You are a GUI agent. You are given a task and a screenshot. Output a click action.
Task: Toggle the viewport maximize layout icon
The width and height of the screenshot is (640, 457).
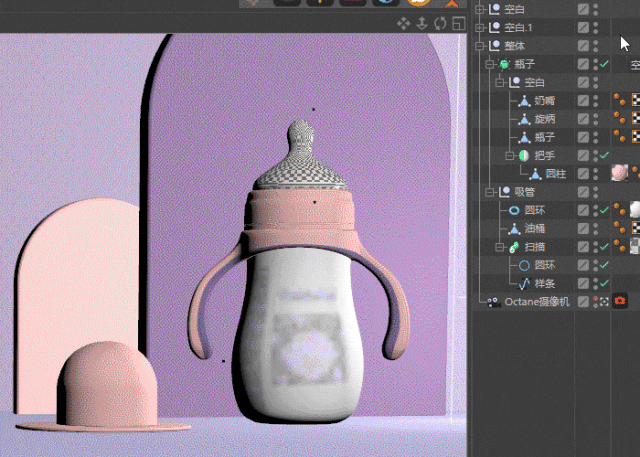pyautogui.click(x=458, y=23)
